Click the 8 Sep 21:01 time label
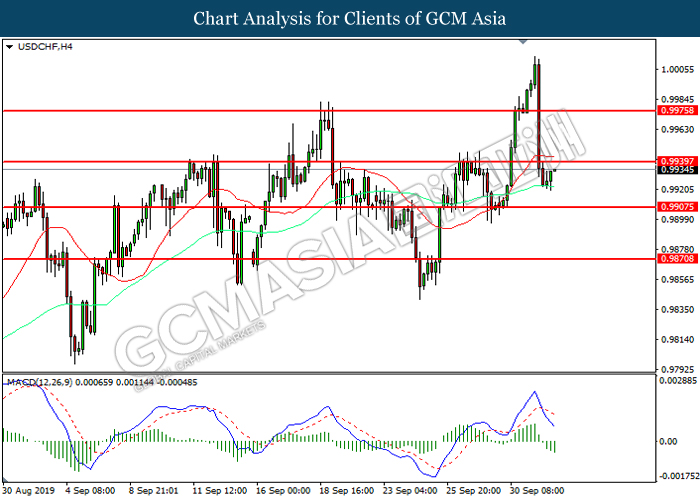The image size is (700, 500). 154,491
